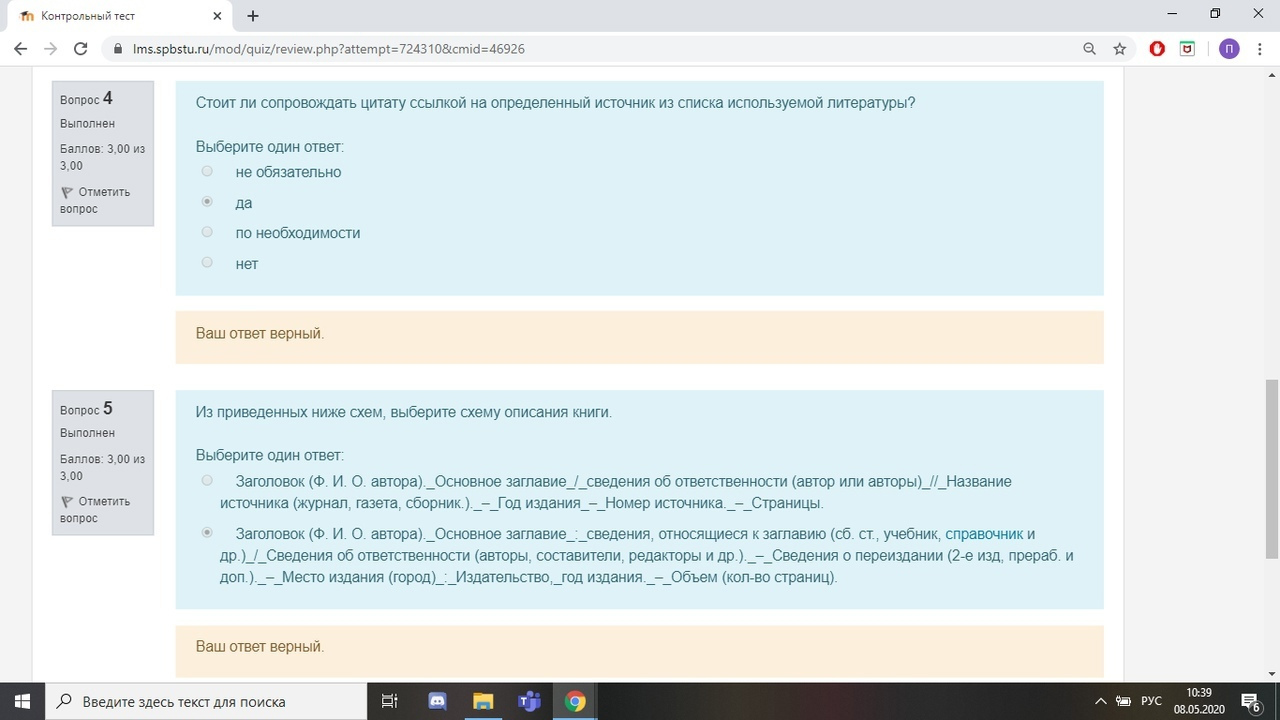Click the page vertical scrollbar thumb
1280x720 pixels.
[x=1272, y=469]
